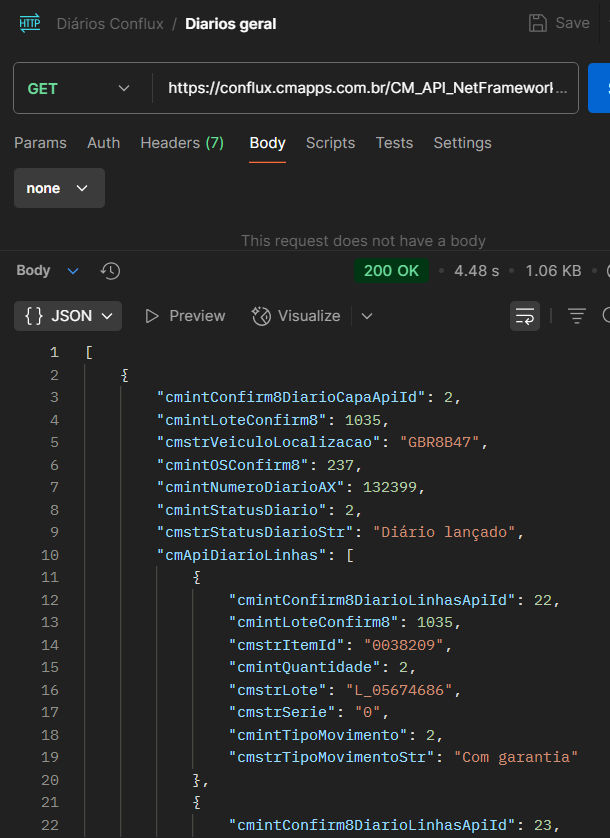
Task: Click the Visualize icon
Action: click(x=261, y=316)
